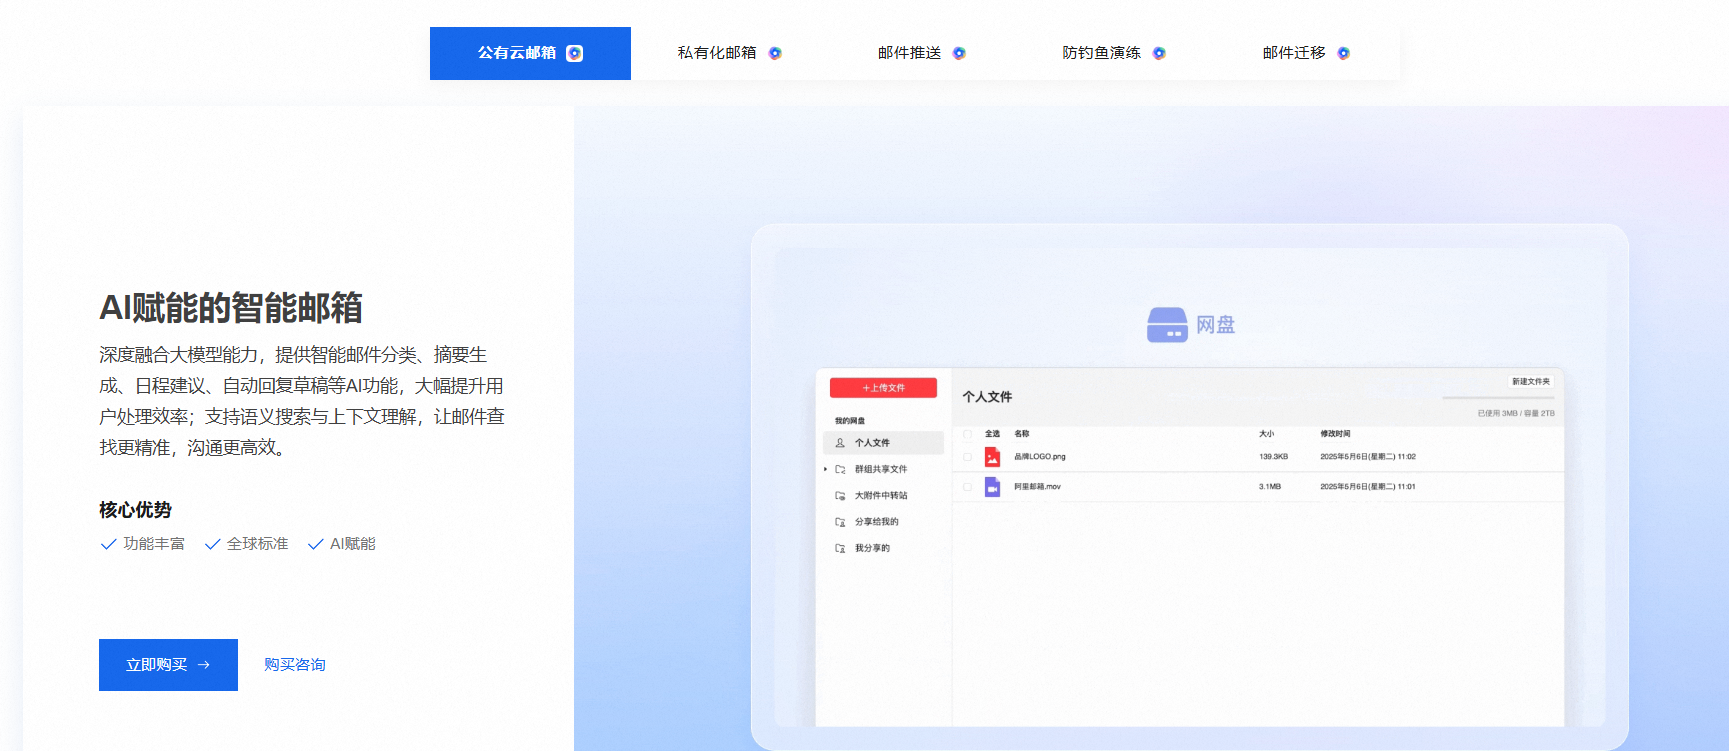Click the 网盘 drive icon
1729x751 pixels.
pyautogui.click(x=1167, y=325)
